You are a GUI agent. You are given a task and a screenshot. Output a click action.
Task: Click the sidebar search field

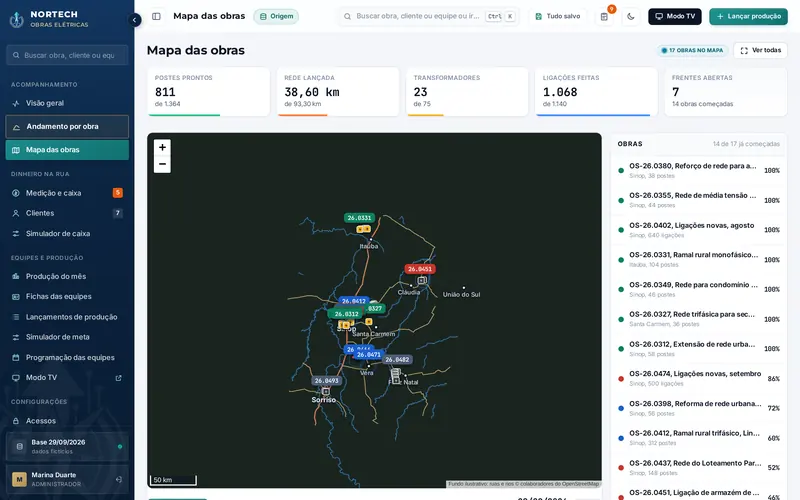[x=67, y=55]
